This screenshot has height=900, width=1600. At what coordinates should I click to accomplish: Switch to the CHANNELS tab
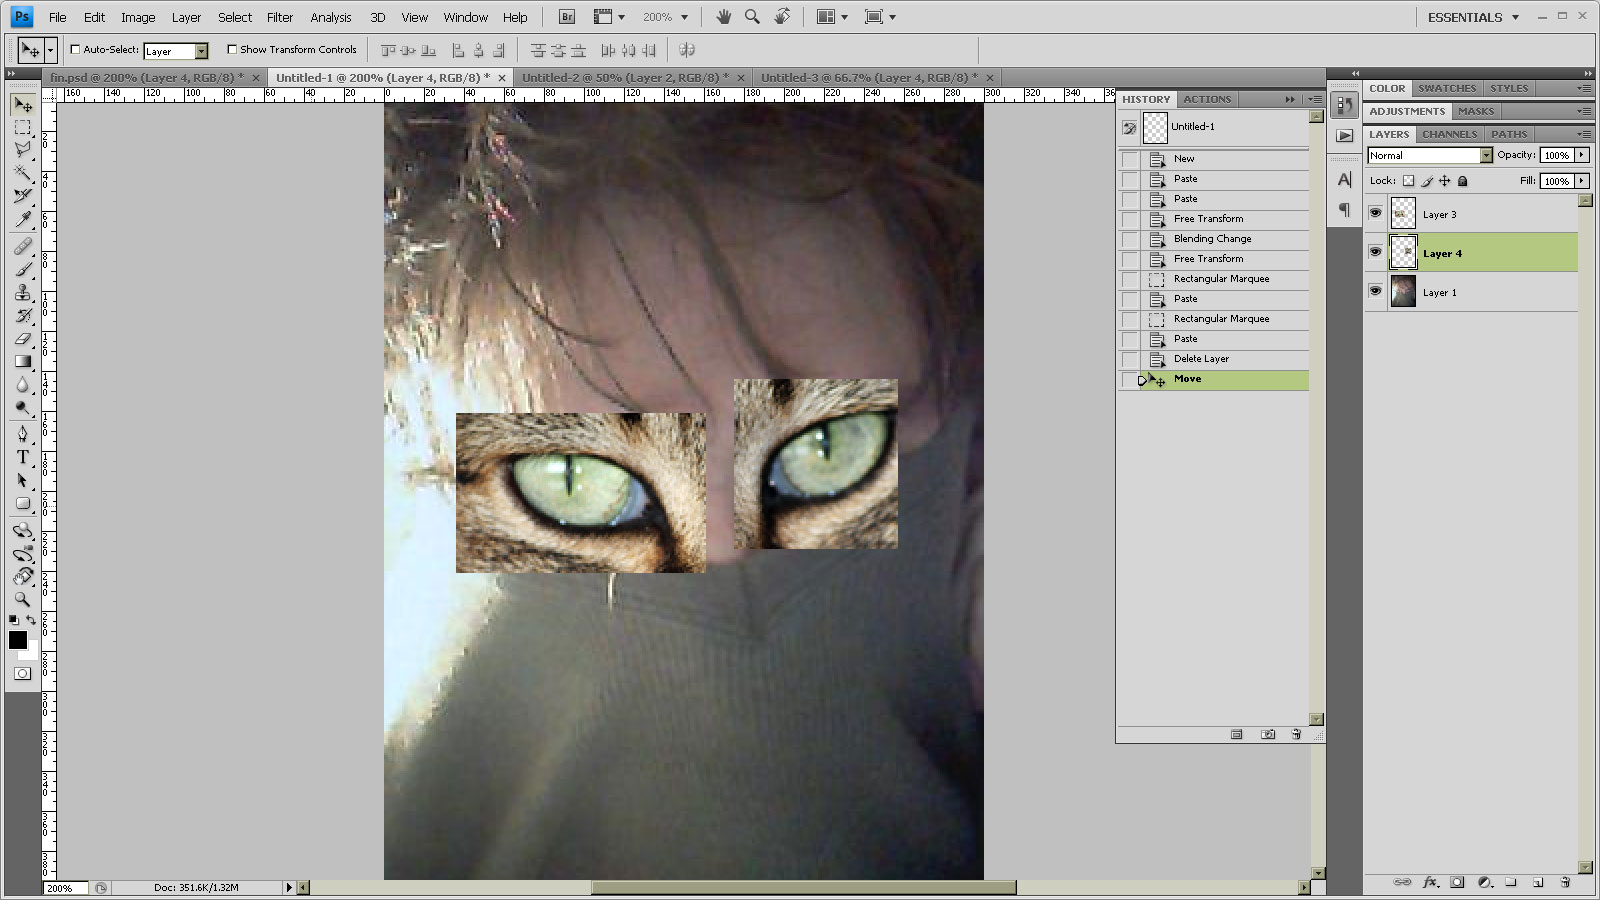point(1449,134)
